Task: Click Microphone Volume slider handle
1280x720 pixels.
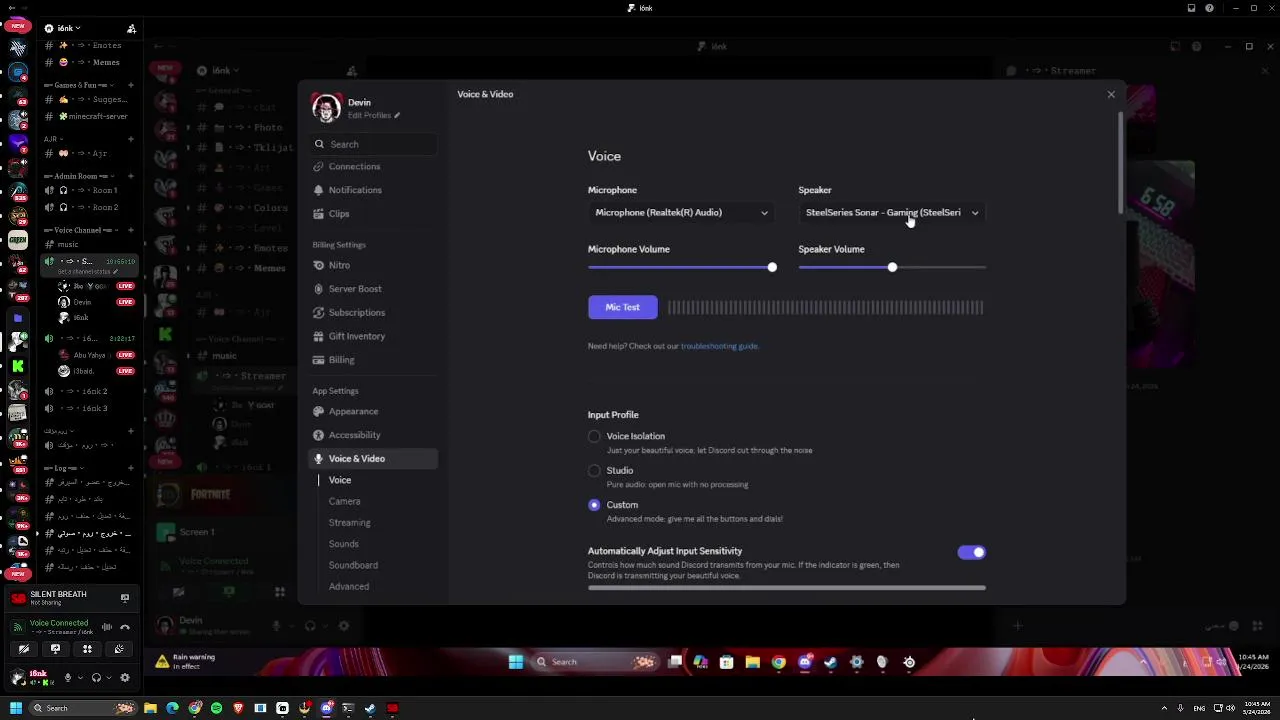Action: point(772,267)
